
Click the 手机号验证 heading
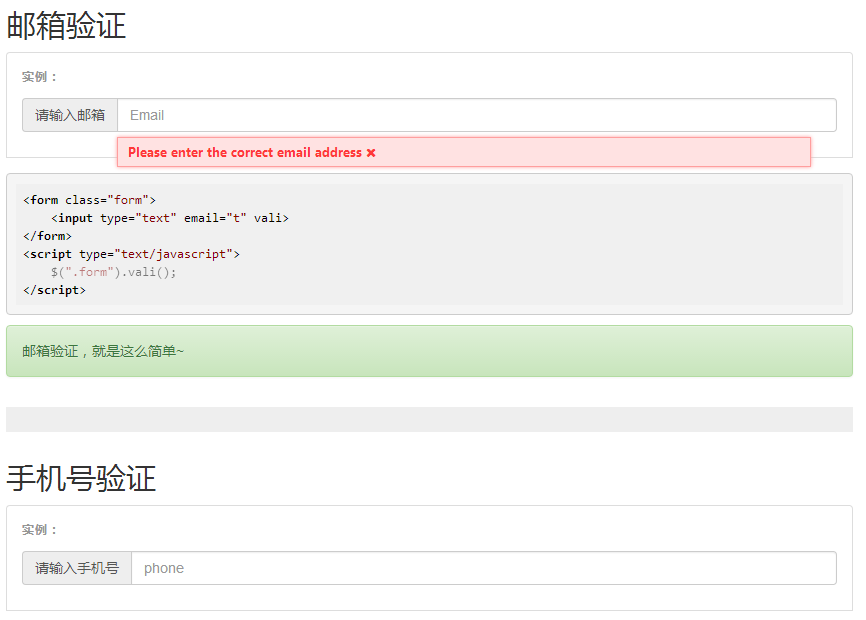coord(81,479)
